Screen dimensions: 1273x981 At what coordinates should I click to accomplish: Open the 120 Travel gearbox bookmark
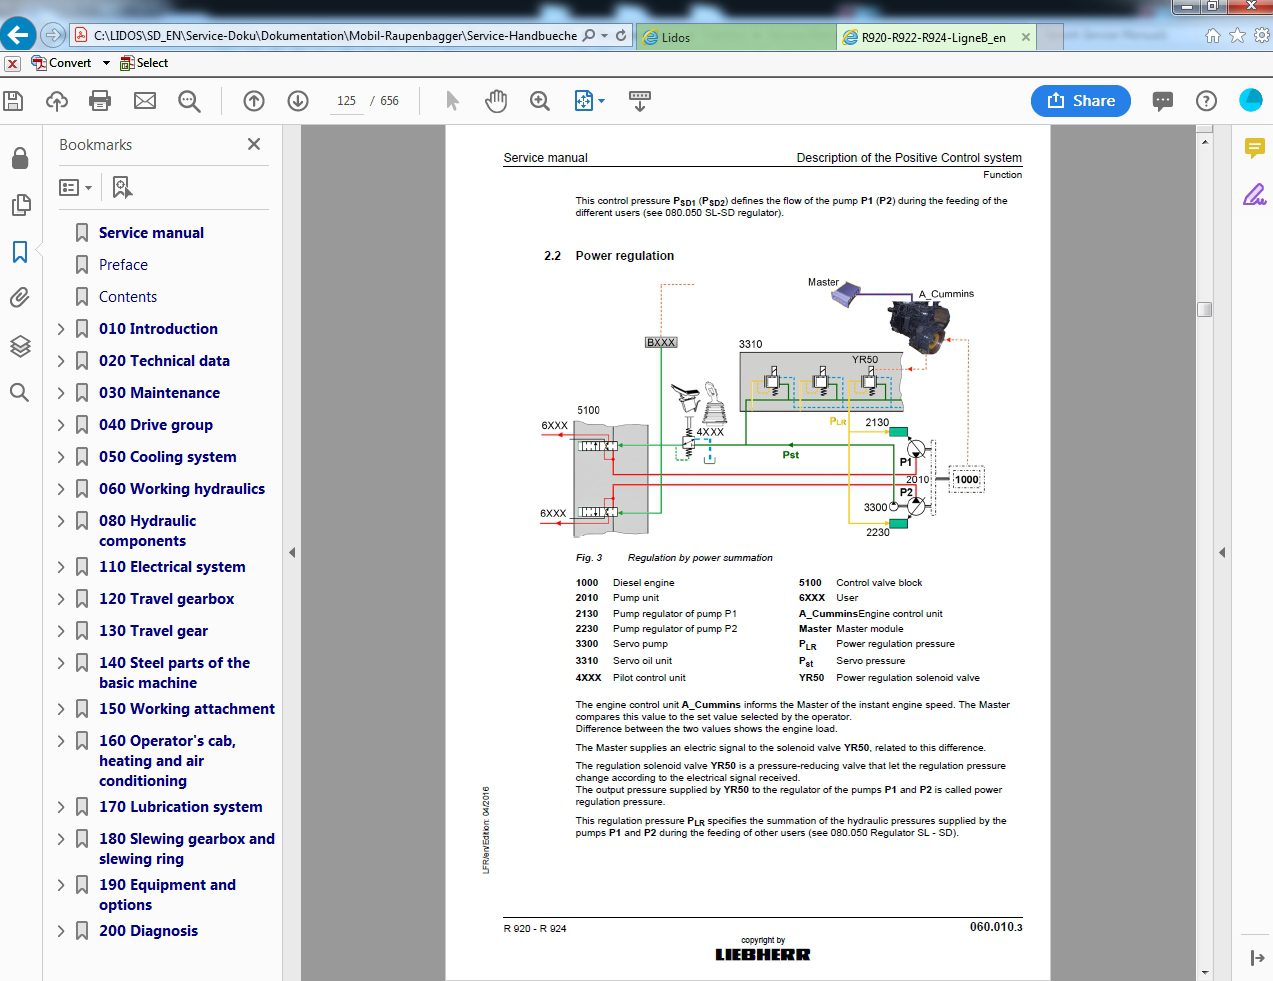pos(166,599)
